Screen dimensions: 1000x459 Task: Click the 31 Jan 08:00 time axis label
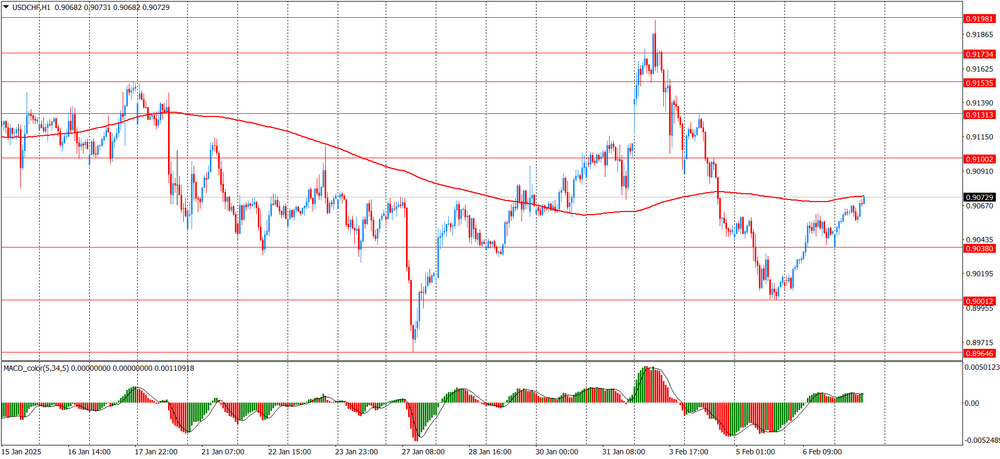(x=622, y=452)
